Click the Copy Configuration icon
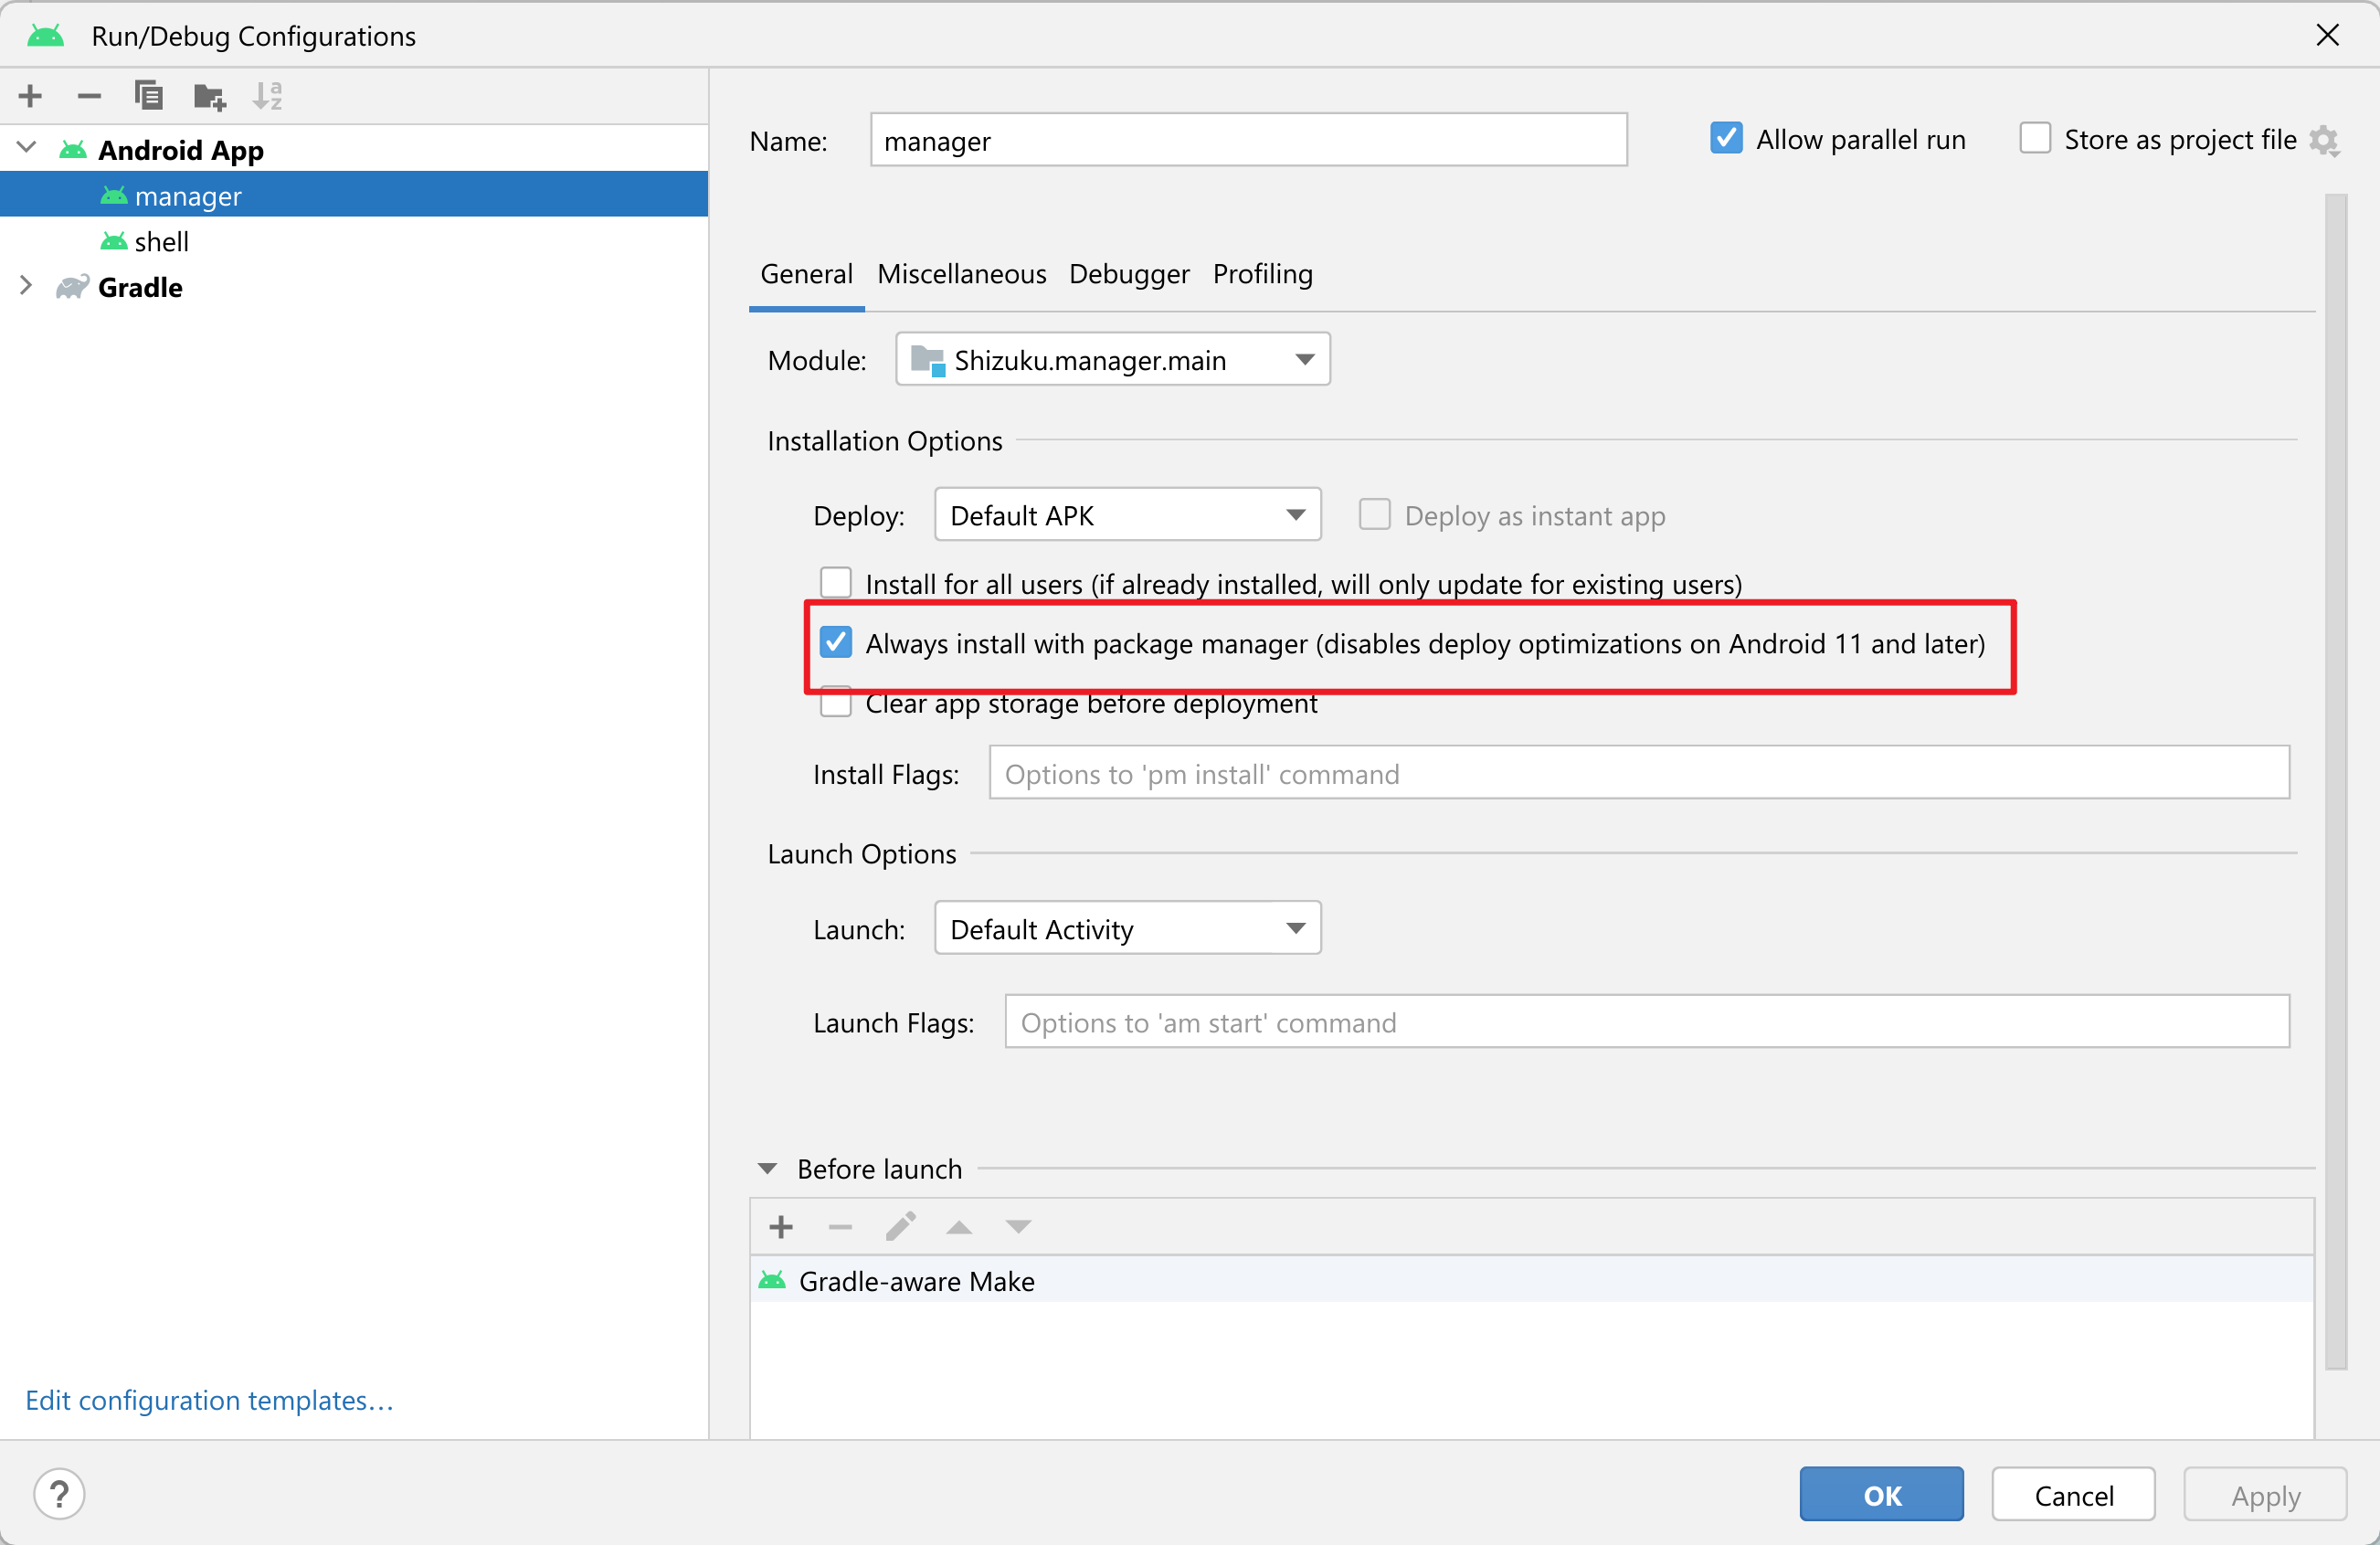The width and height of the screenshot is (2380, 1545). 148,96
